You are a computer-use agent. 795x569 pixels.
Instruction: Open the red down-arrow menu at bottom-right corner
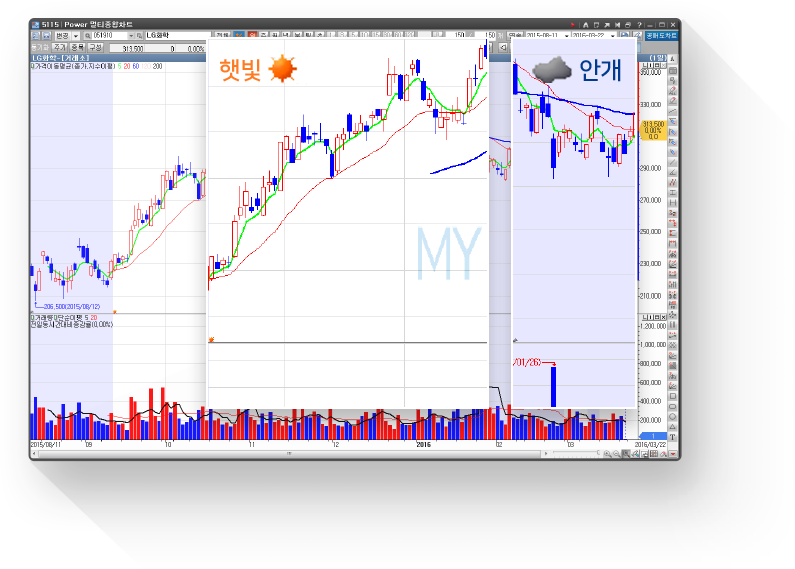(x=673, y=454)
